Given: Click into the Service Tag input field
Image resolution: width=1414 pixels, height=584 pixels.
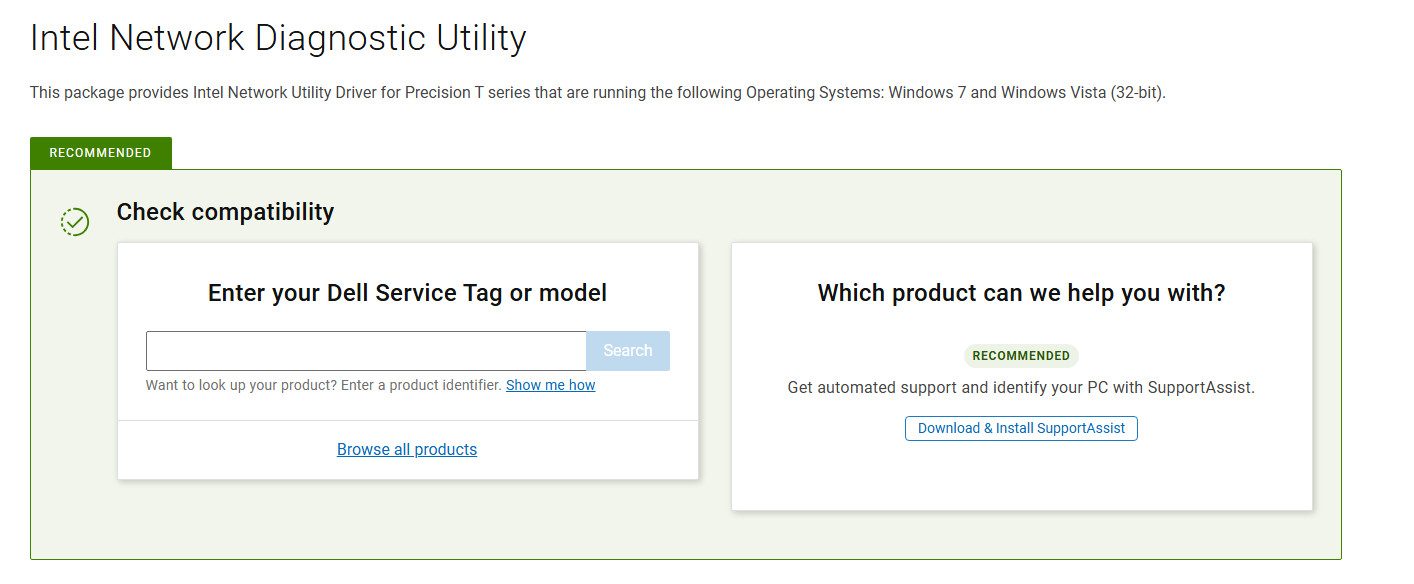Looking at the screenshot, I should (366, 351).
